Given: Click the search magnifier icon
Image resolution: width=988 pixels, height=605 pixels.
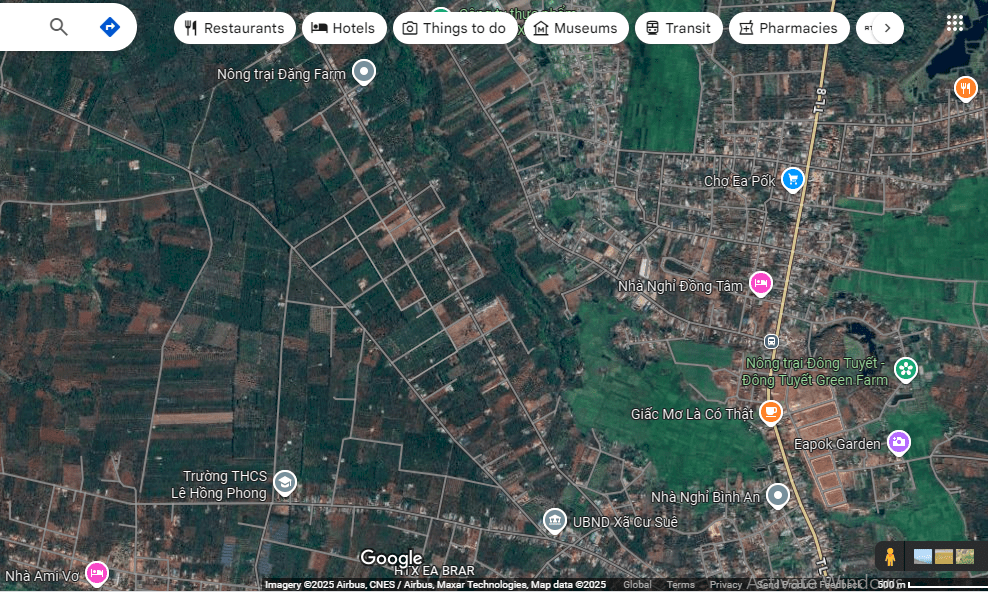Looking at the screenshot, I should click(59, 27).
